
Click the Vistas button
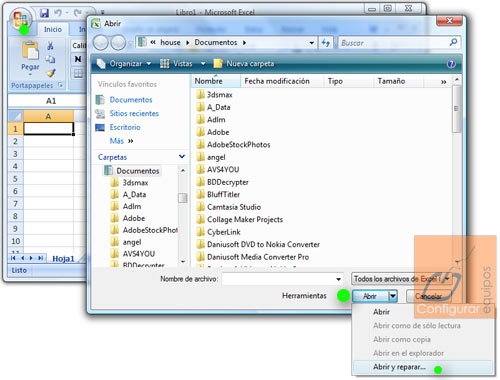176,63
